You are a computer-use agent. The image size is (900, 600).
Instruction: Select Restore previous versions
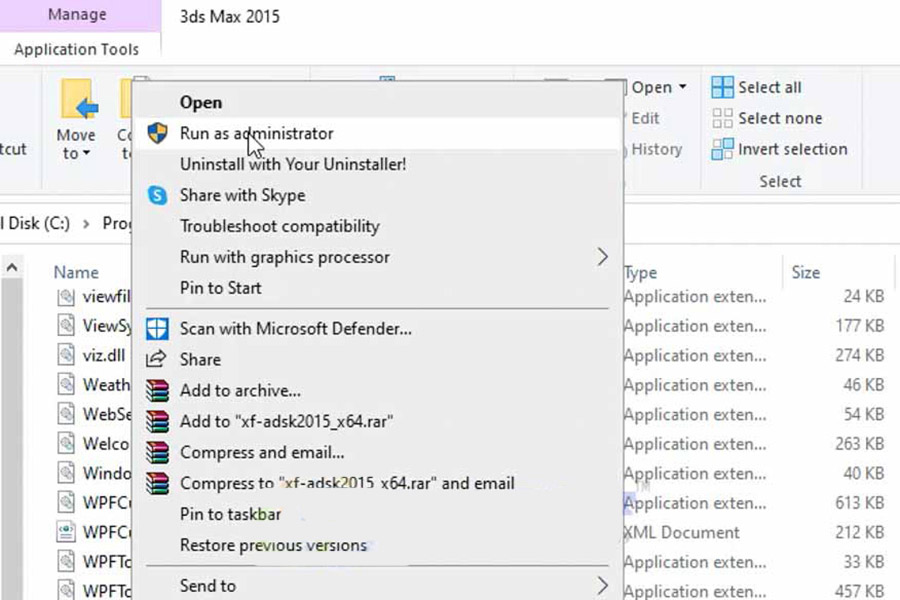[378, 545]
